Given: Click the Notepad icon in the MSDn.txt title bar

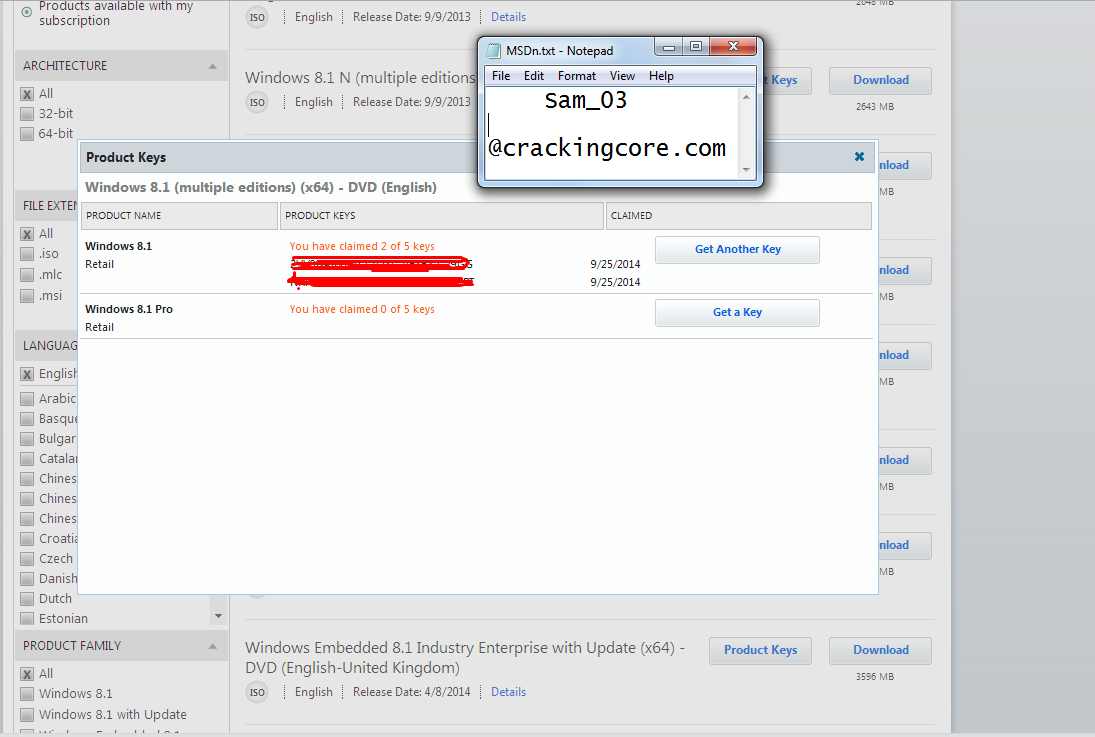Looking at the screenshot, I should click(494, 50).
